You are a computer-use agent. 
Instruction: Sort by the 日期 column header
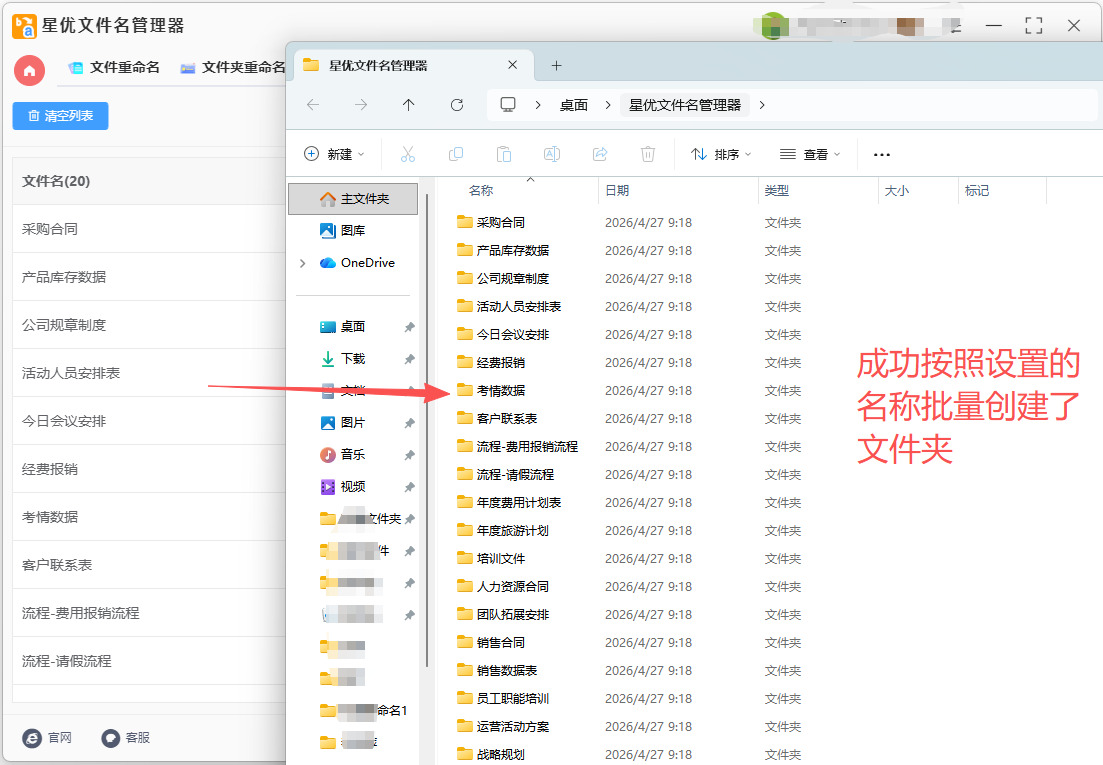coord(617,190)
